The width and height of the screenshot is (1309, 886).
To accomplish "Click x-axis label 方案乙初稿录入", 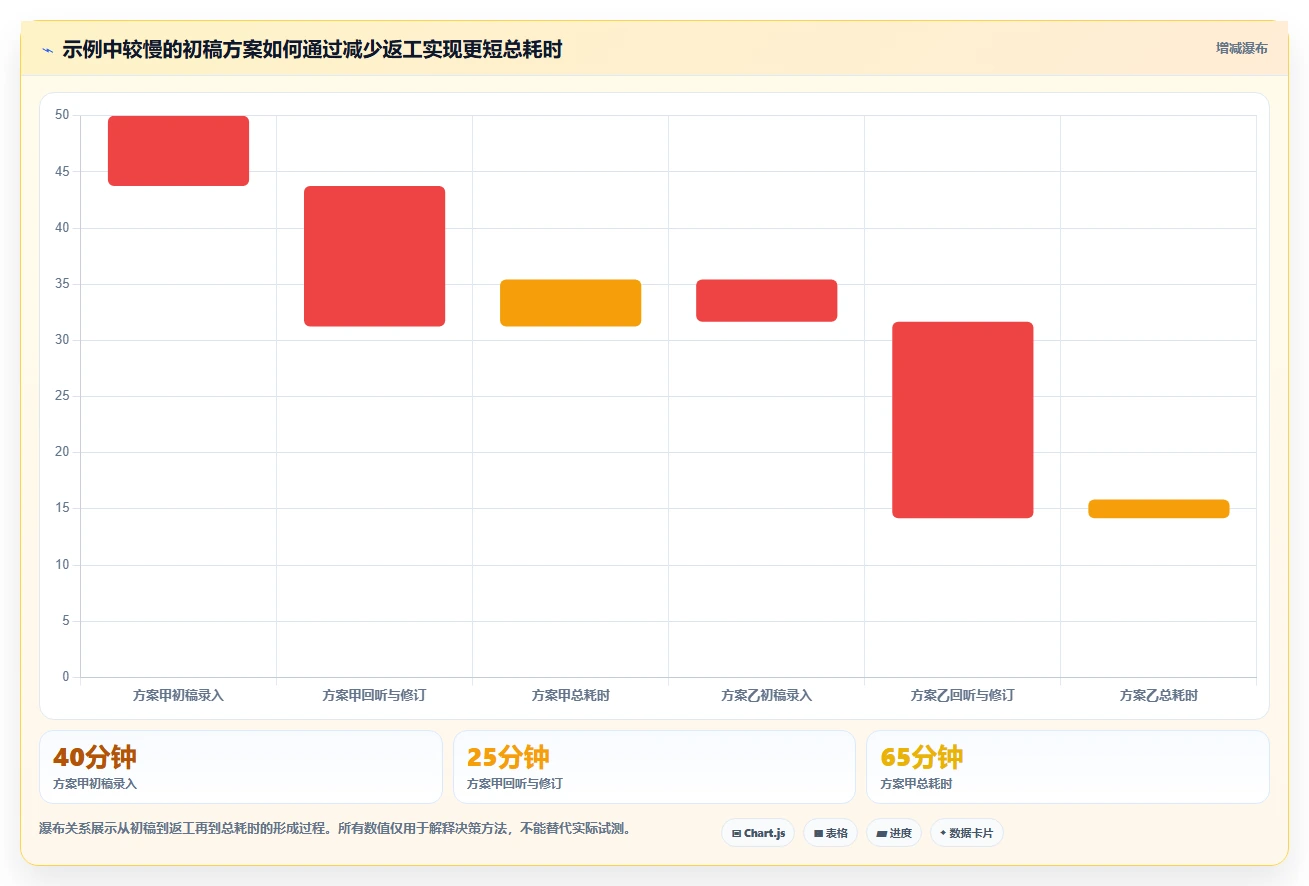I will (x=766, y=695).
